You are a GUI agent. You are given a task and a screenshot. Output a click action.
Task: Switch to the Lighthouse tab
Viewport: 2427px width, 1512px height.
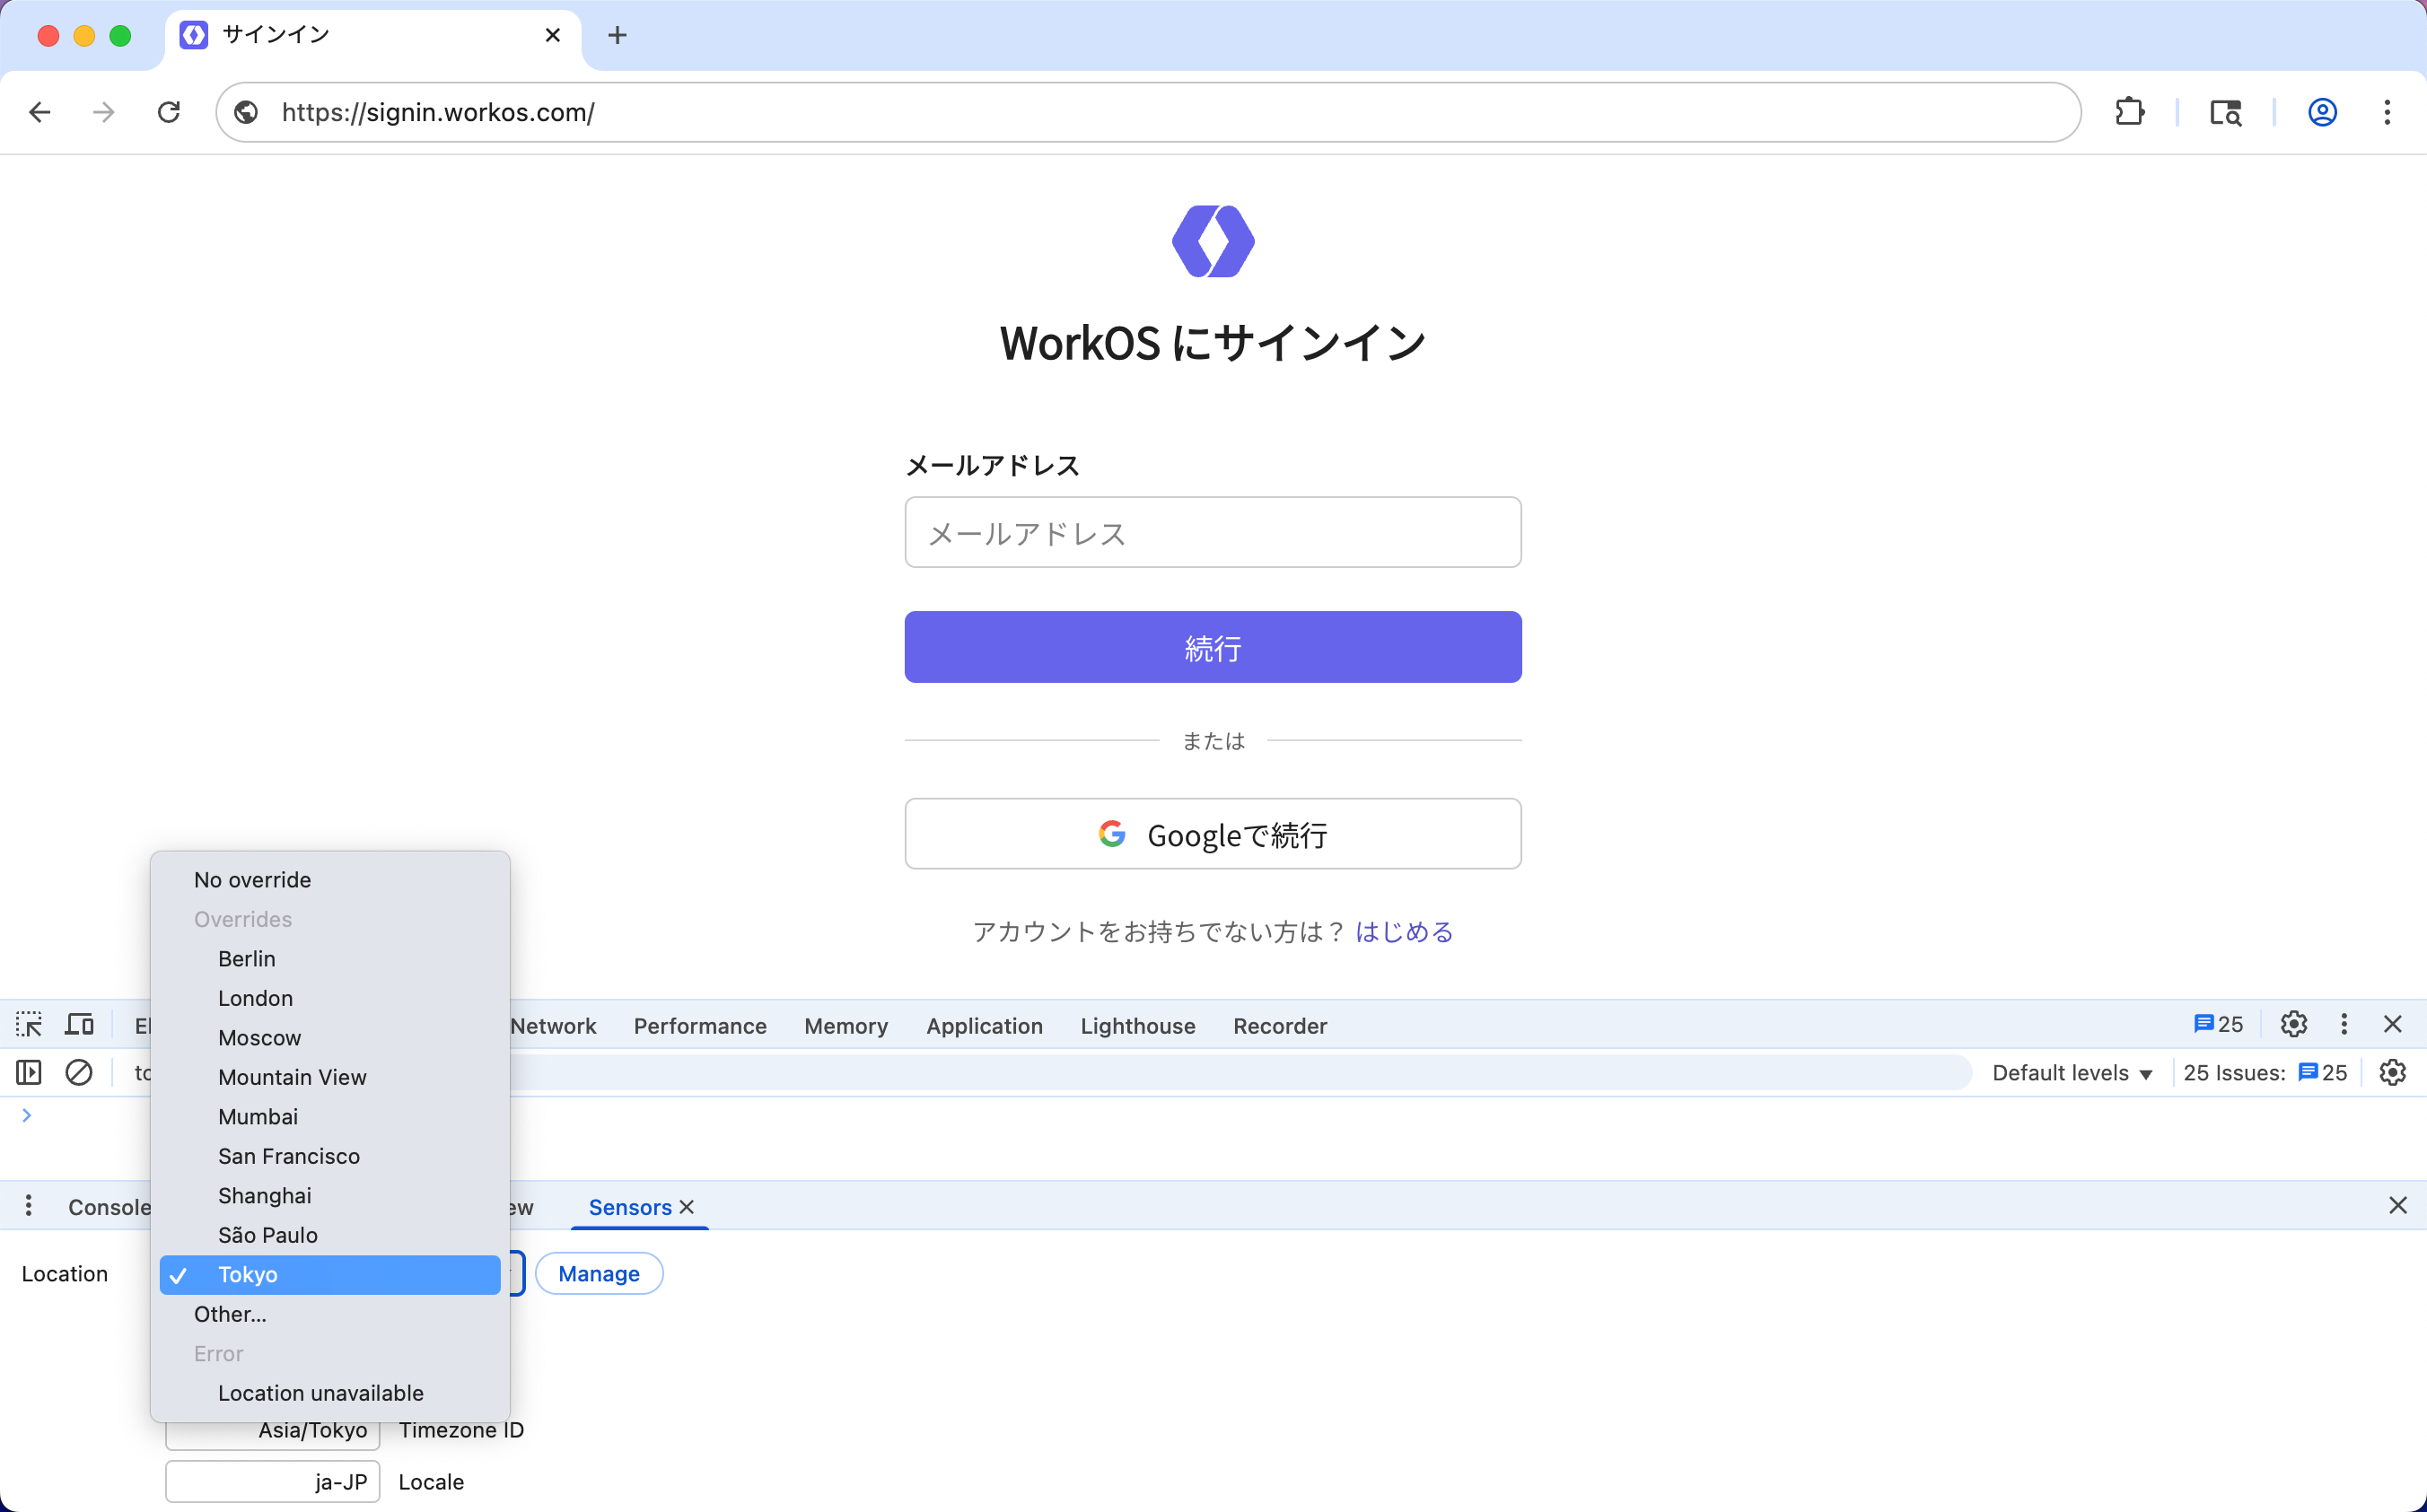[1137, 1025]
